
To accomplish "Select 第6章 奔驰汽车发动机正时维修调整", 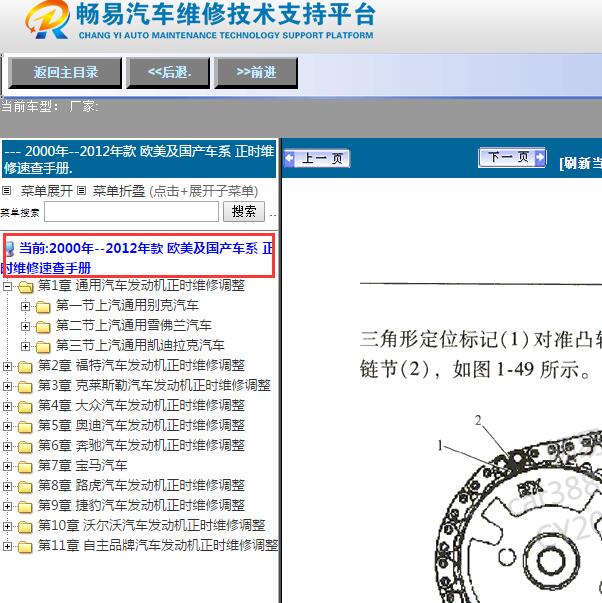I will pyautogui.click(x=141, y=445).
